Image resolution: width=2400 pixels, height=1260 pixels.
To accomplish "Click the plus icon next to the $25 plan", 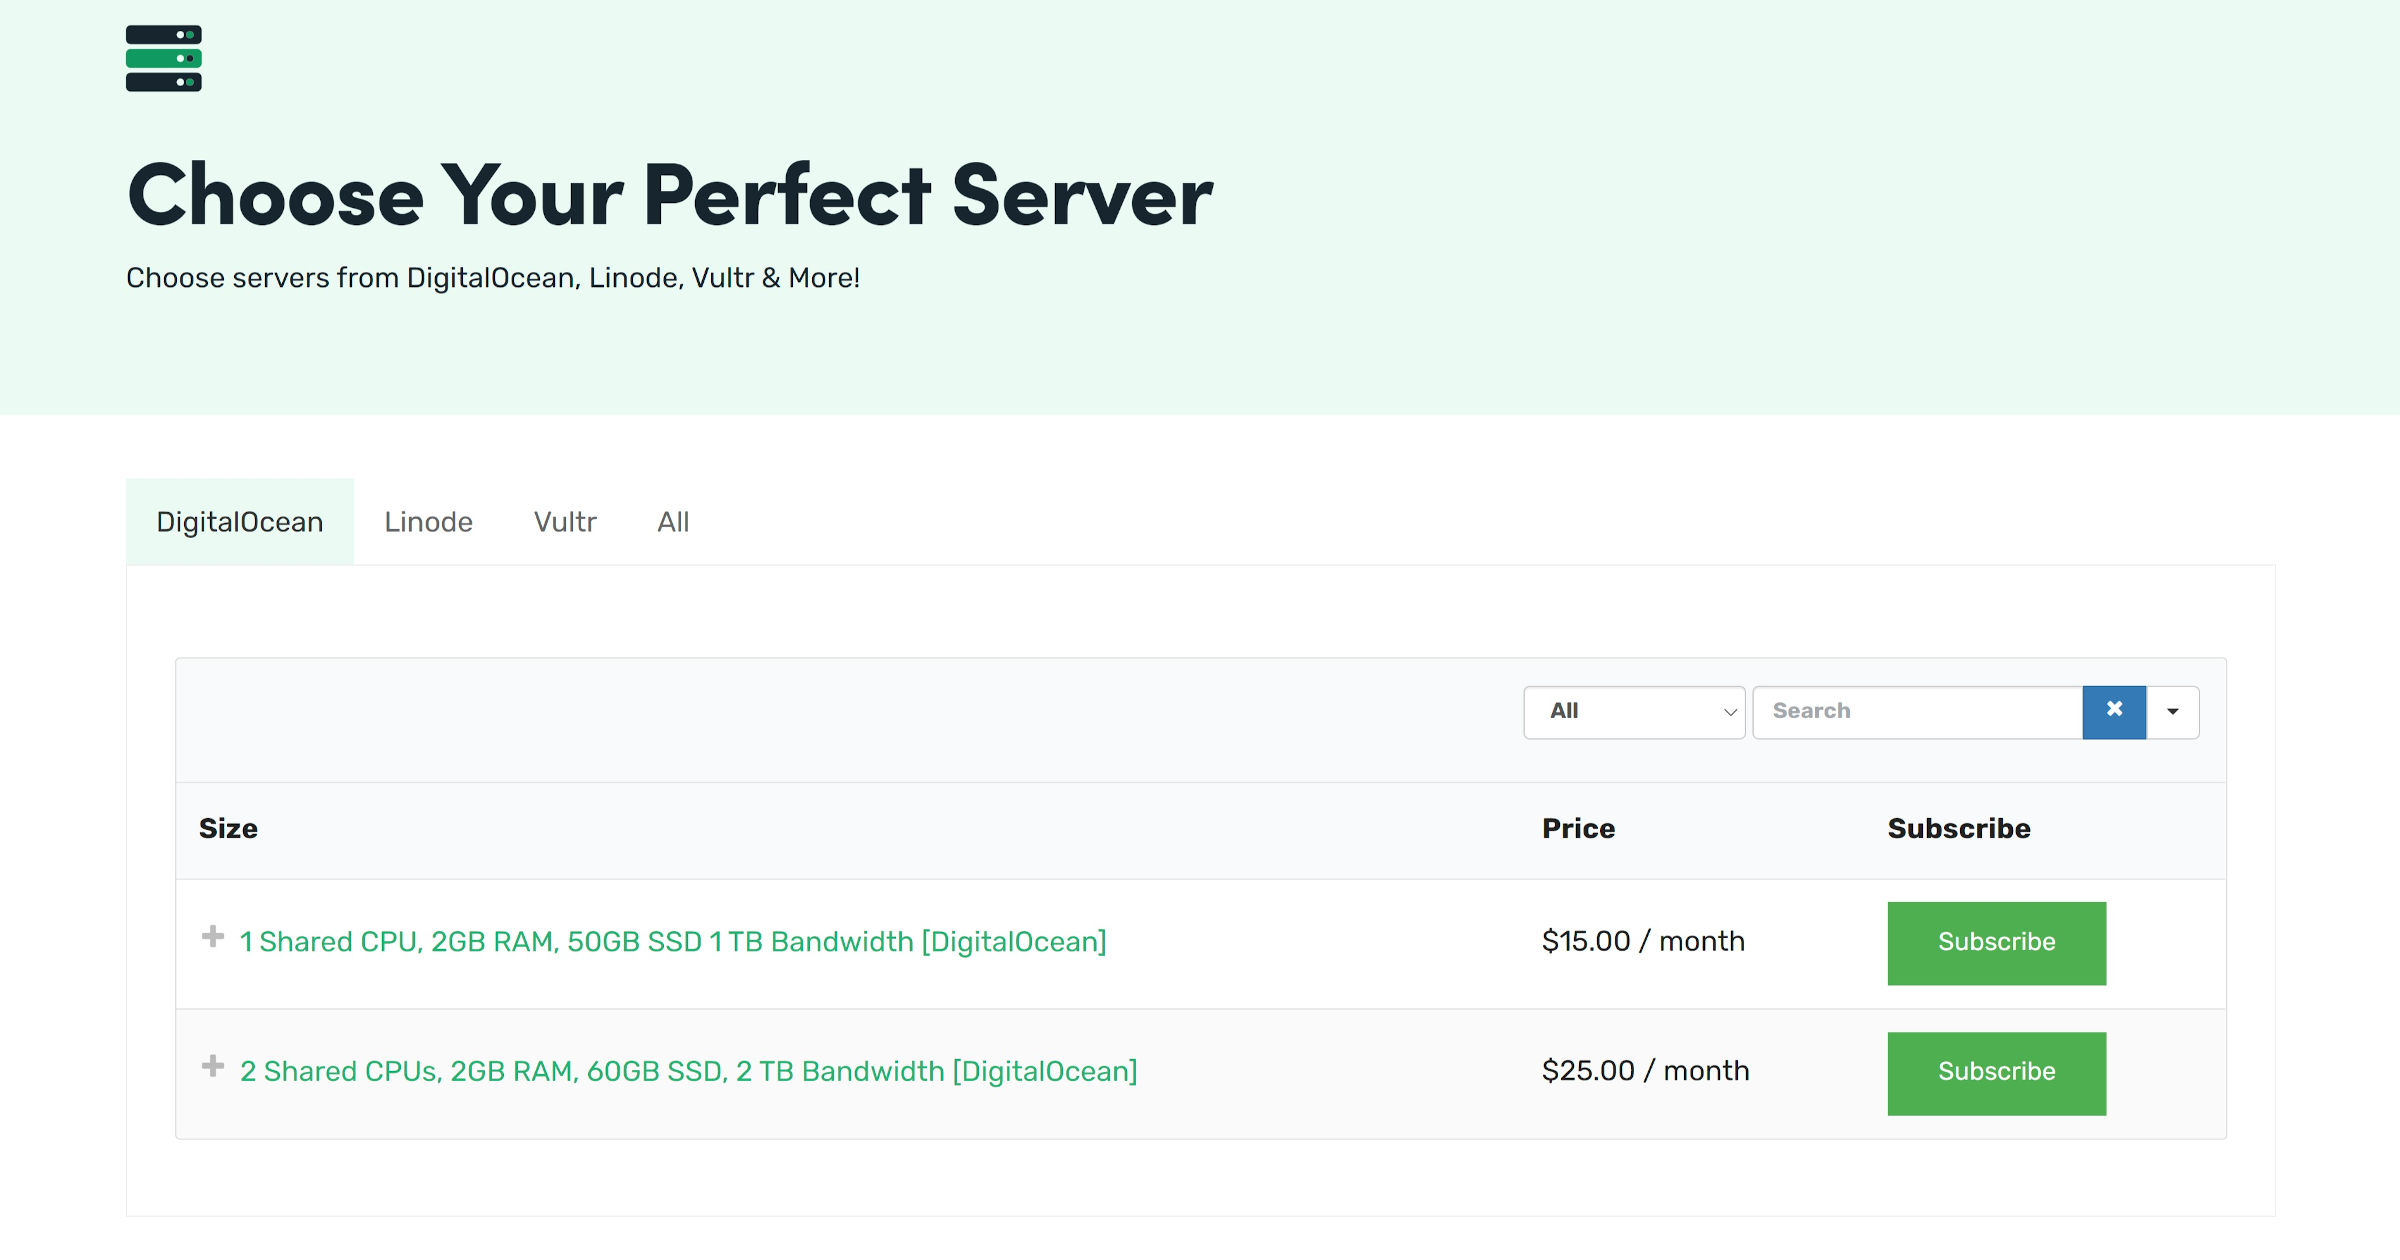I will [211, 1067].
